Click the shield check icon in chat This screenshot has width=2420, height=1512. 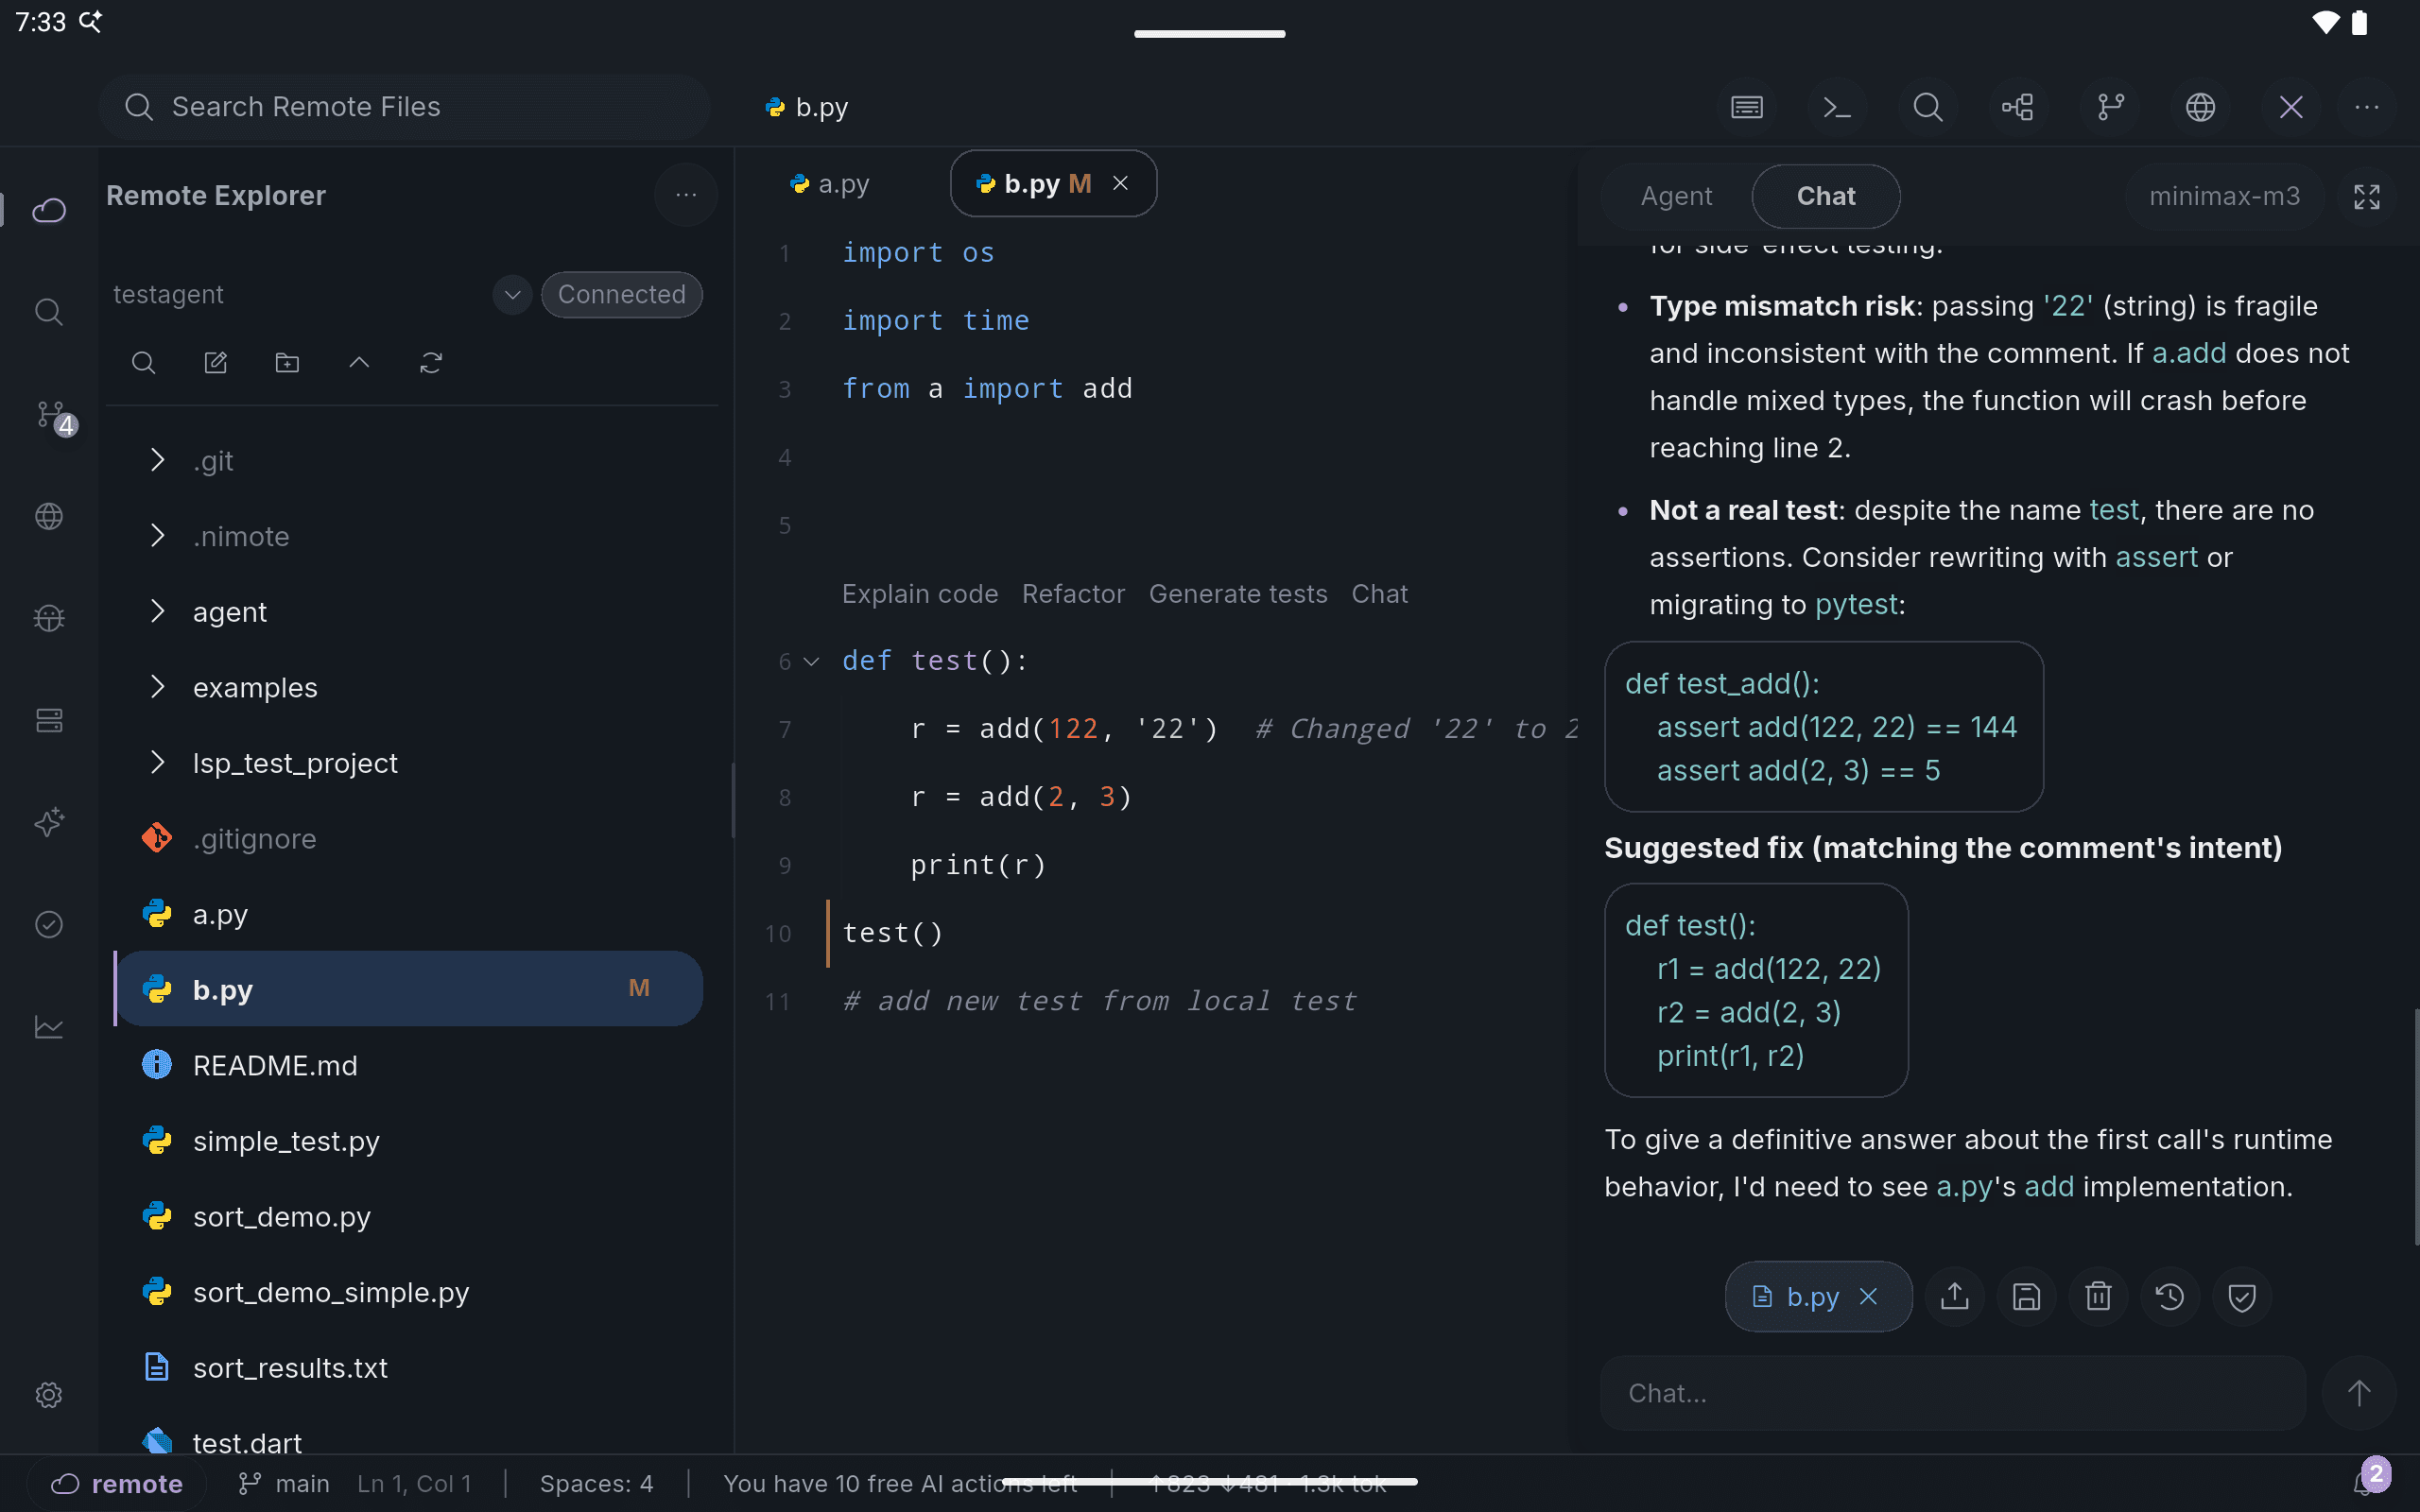tap(2242, 1297)
